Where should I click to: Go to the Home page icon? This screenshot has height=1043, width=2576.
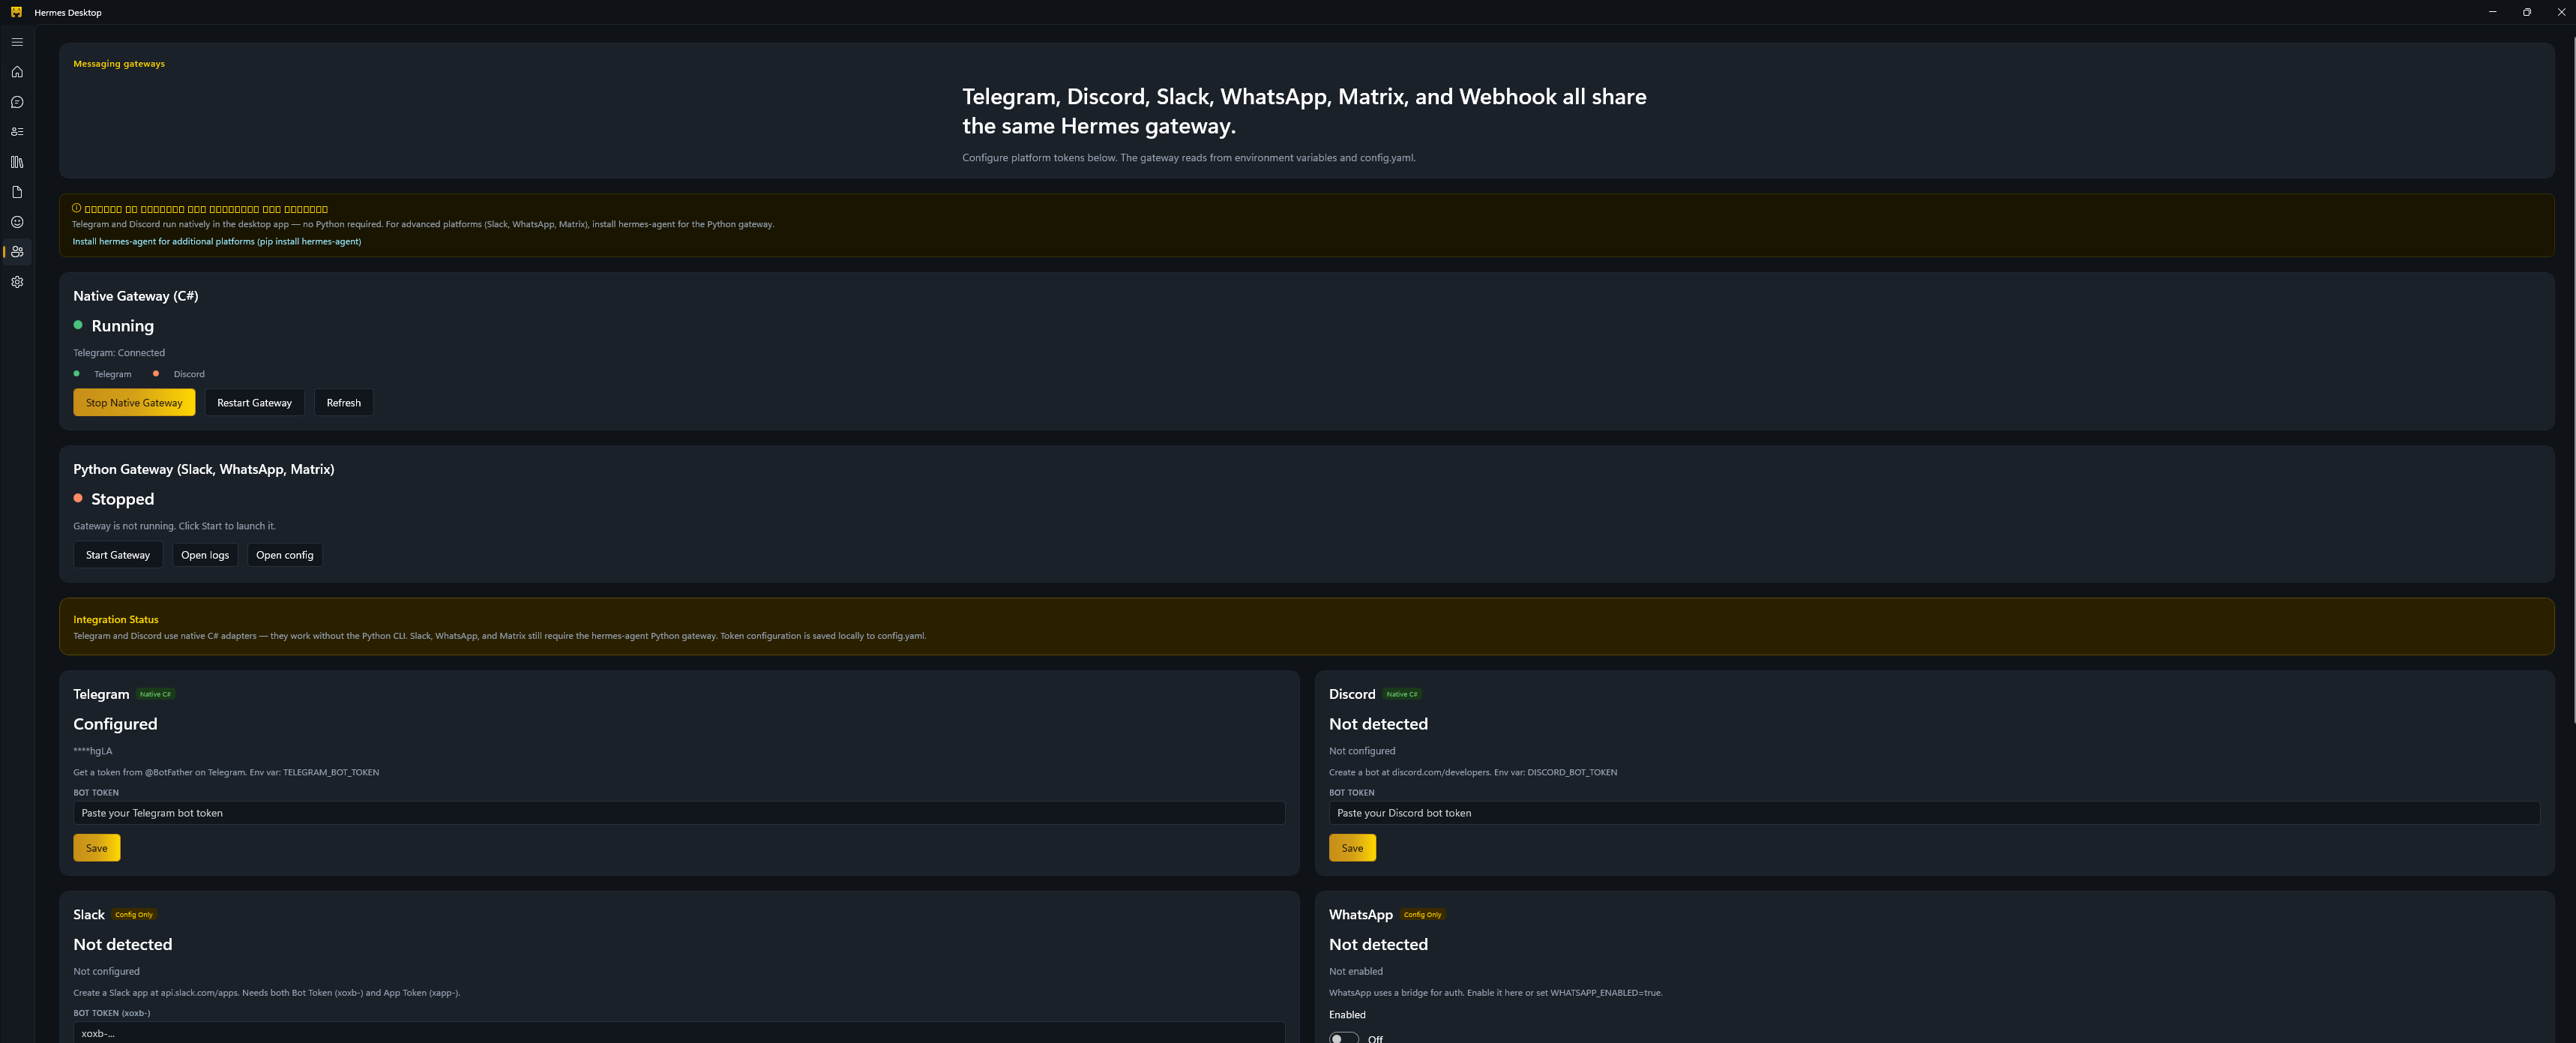(x=17, y=72)
